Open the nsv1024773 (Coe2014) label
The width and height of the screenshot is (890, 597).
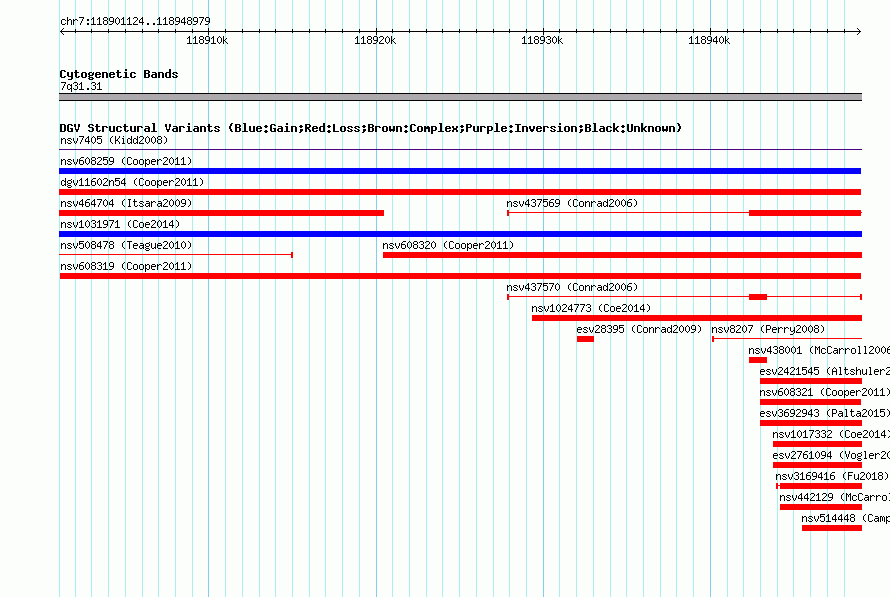click(x=591, y=308)
